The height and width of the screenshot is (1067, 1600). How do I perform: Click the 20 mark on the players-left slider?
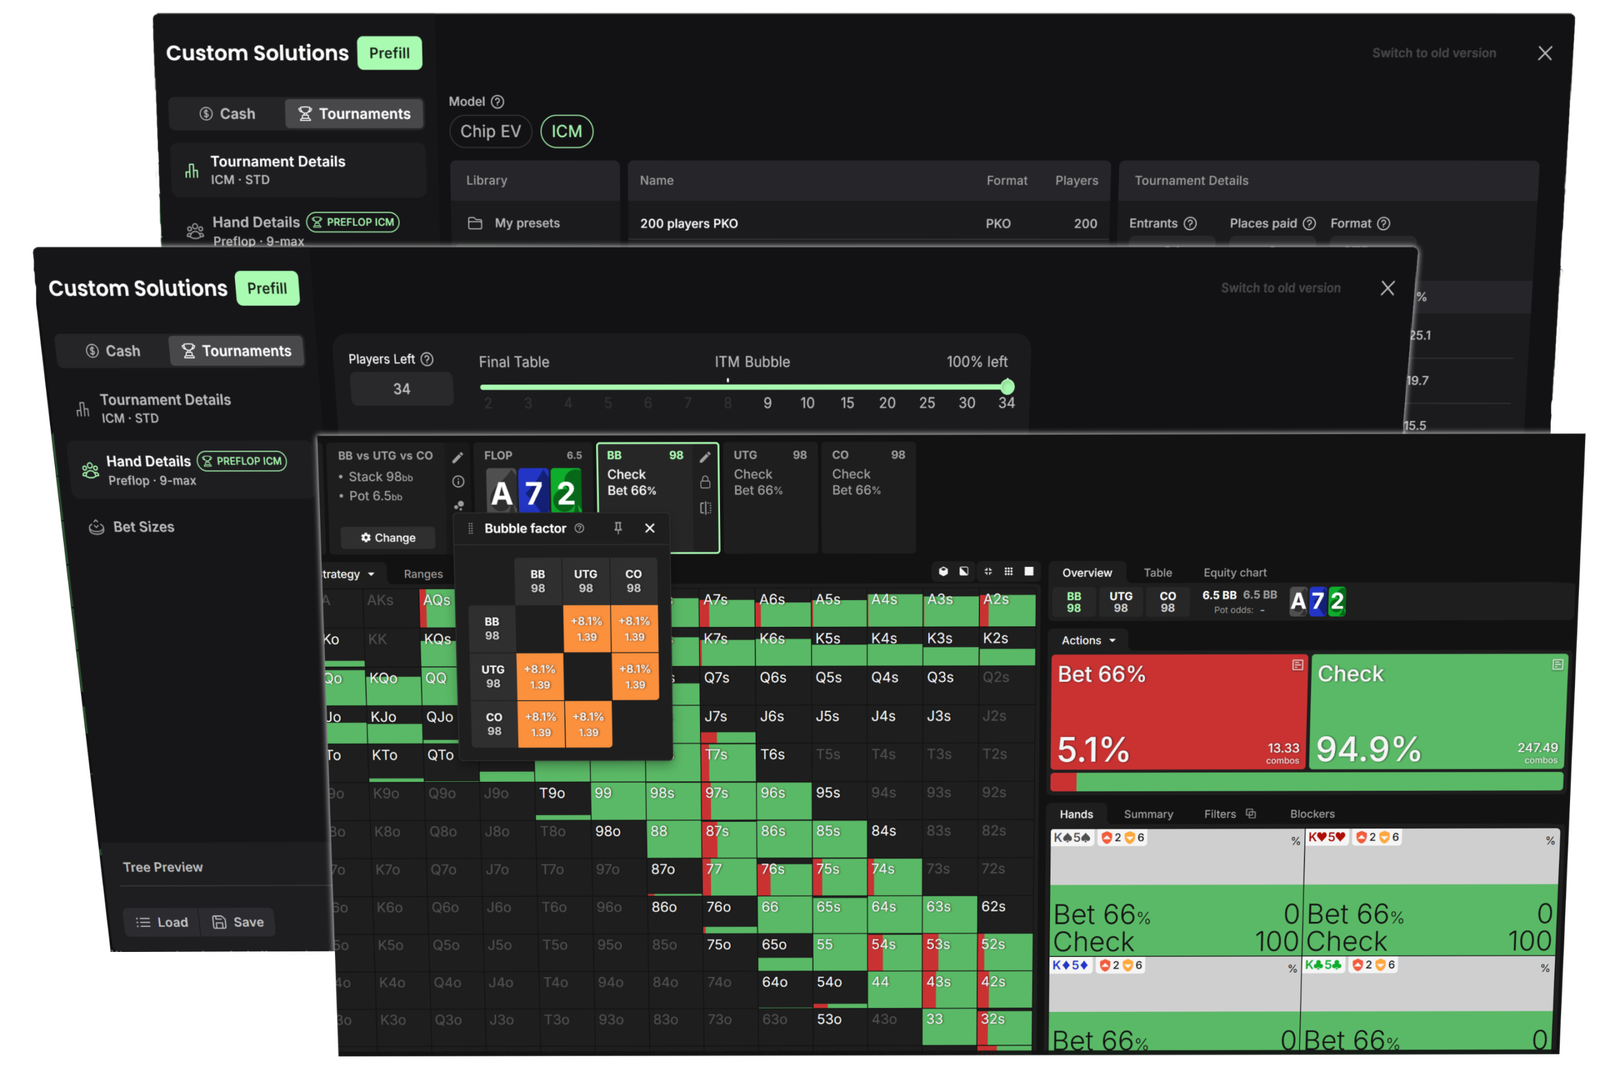pos(887,403)
